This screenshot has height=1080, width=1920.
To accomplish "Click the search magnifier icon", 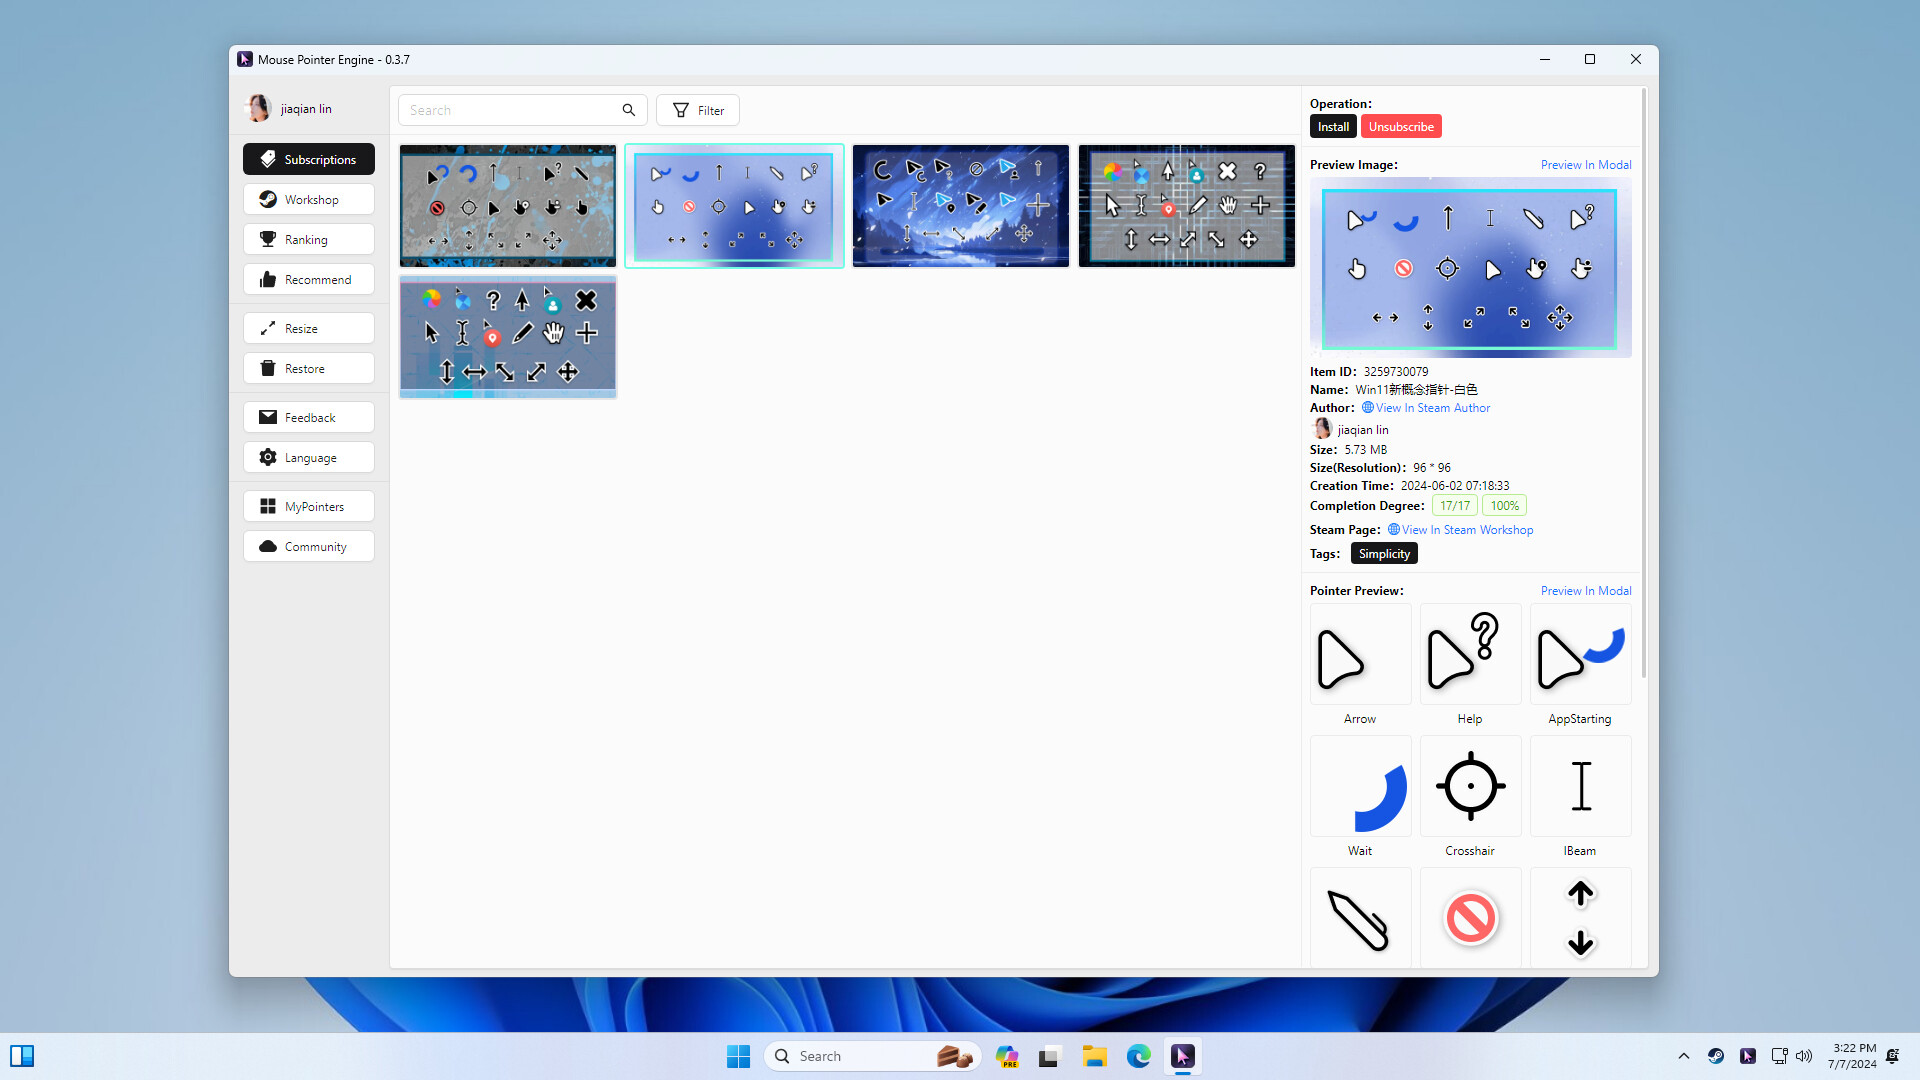I will click(x=628, y=110).
